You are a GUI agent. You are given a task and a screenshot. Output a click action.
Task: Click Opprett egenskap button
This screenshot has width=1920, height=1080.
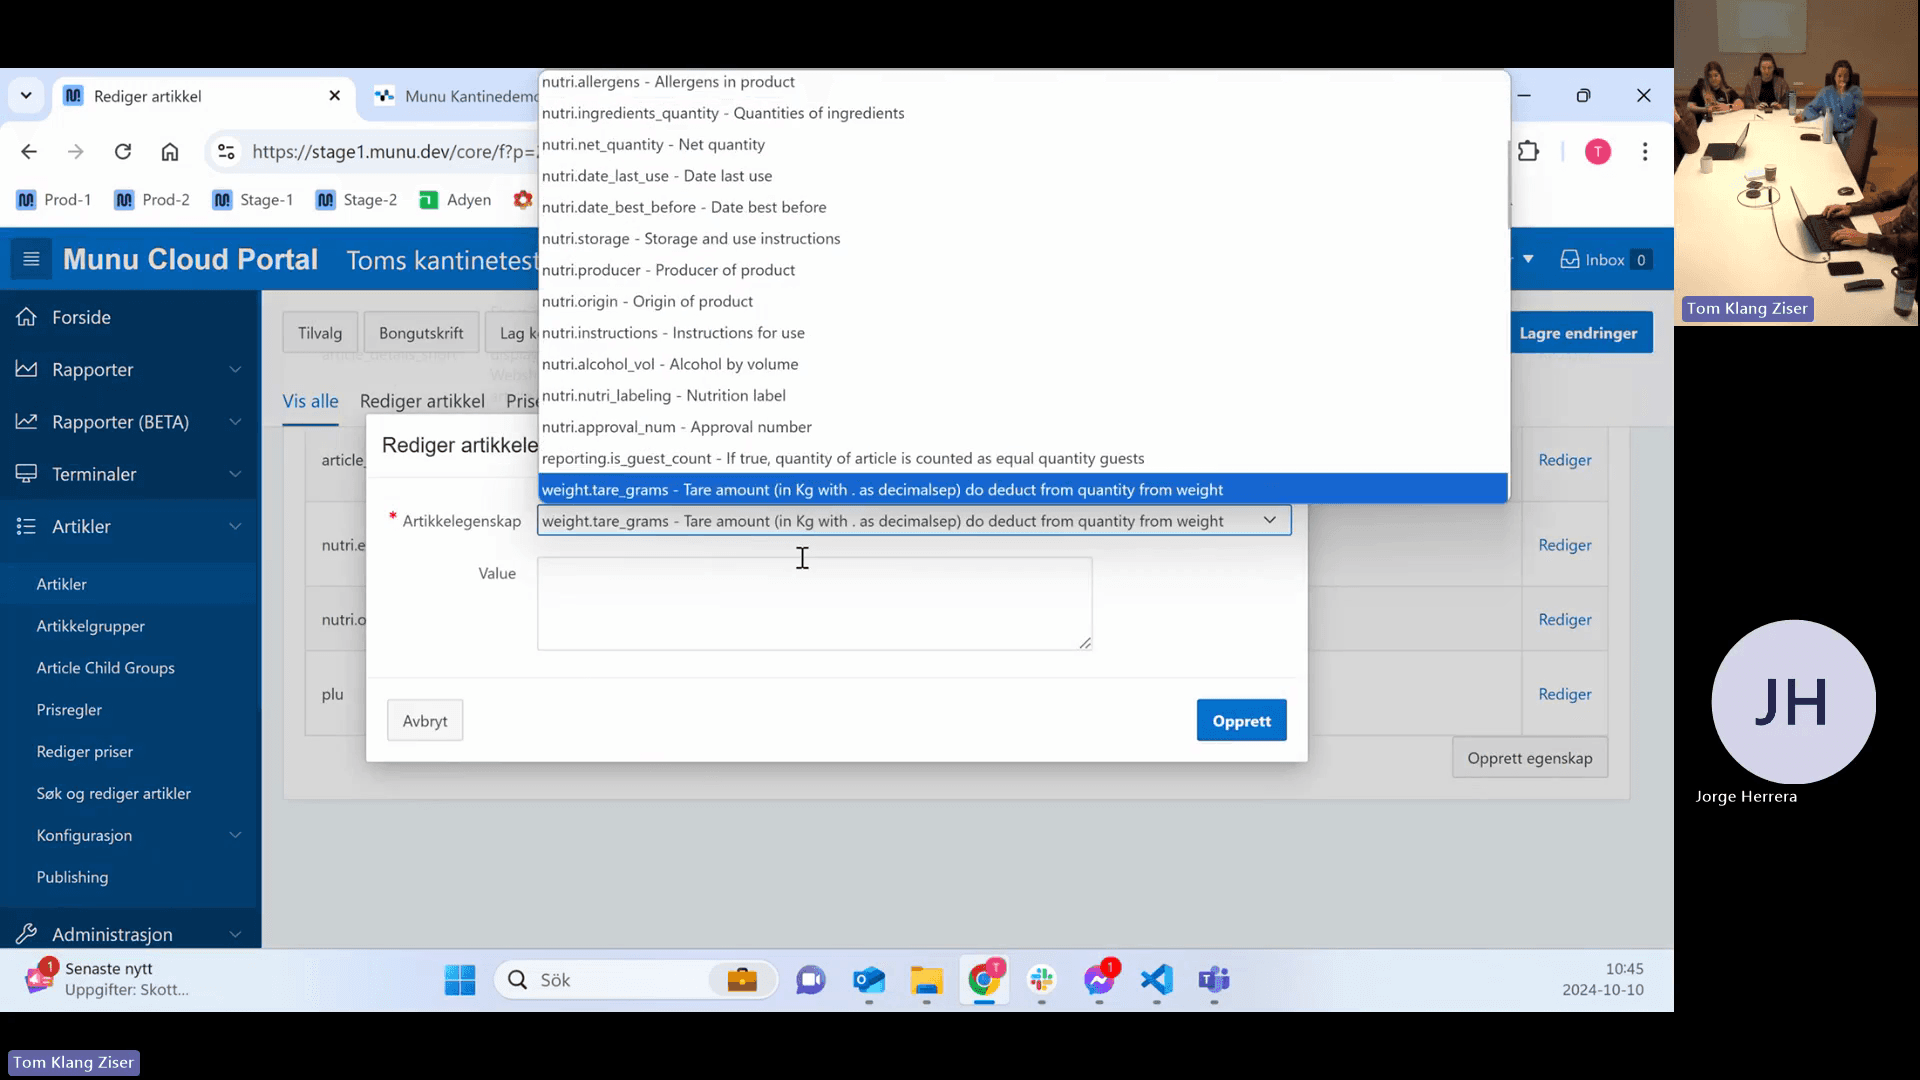point(1529,758)
